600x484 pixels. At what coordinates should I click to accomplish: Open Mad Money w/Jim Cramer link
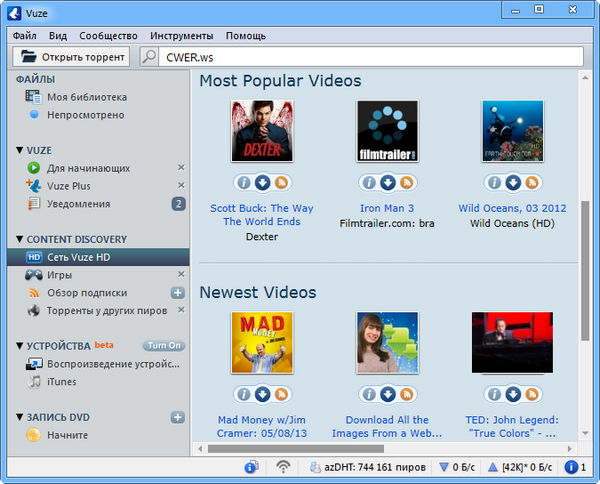tap(262, 427)
